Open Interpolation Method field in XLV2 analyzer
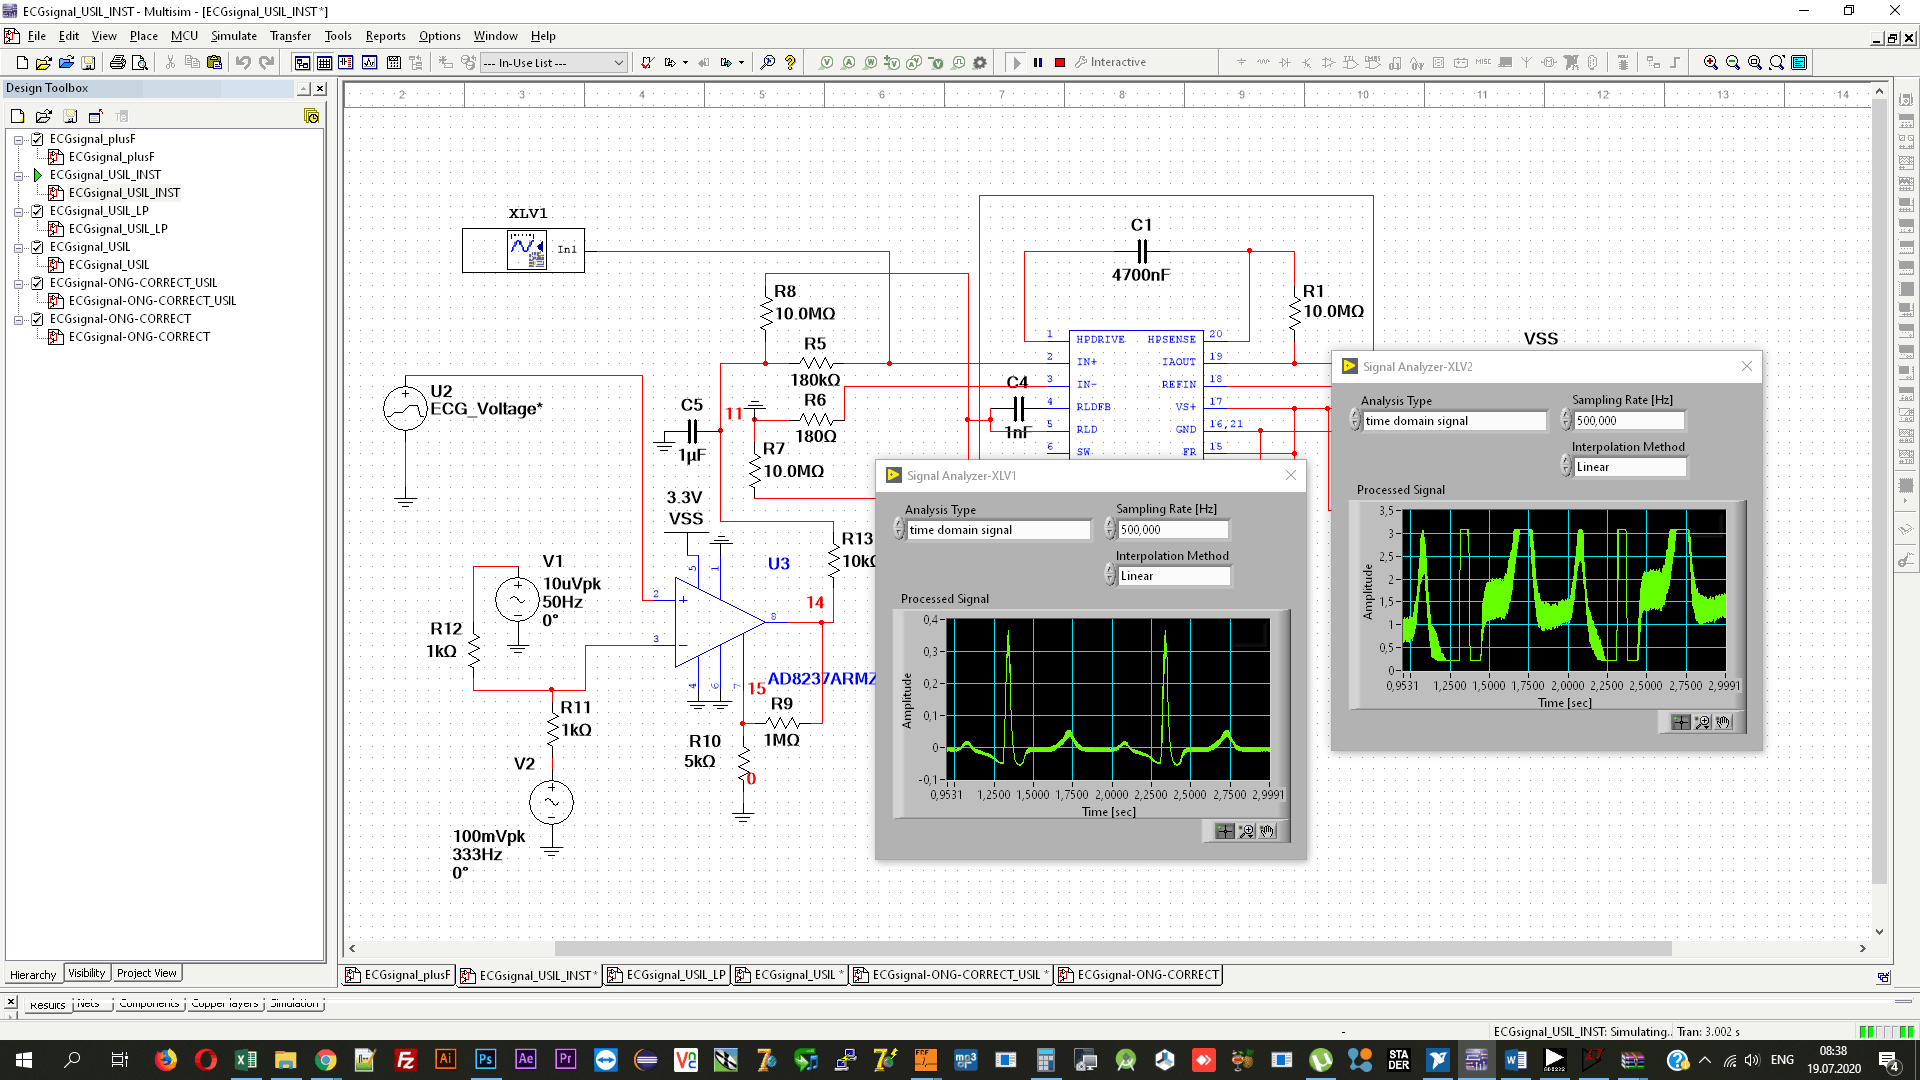Screen dimensions: 1920x1080 [1629, 467]
